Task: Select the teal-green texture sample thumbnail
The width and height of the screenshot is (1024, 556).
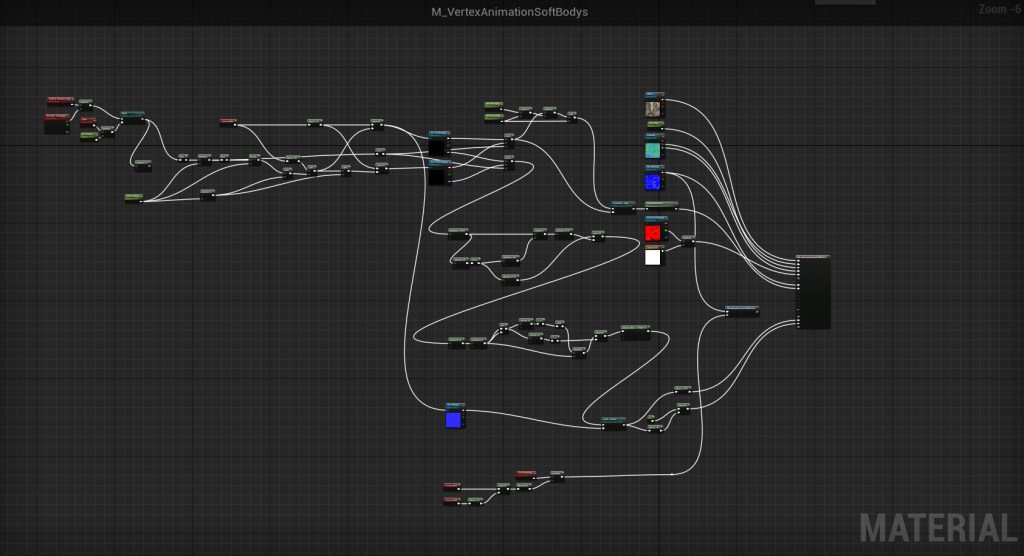Action: [653, 151]
